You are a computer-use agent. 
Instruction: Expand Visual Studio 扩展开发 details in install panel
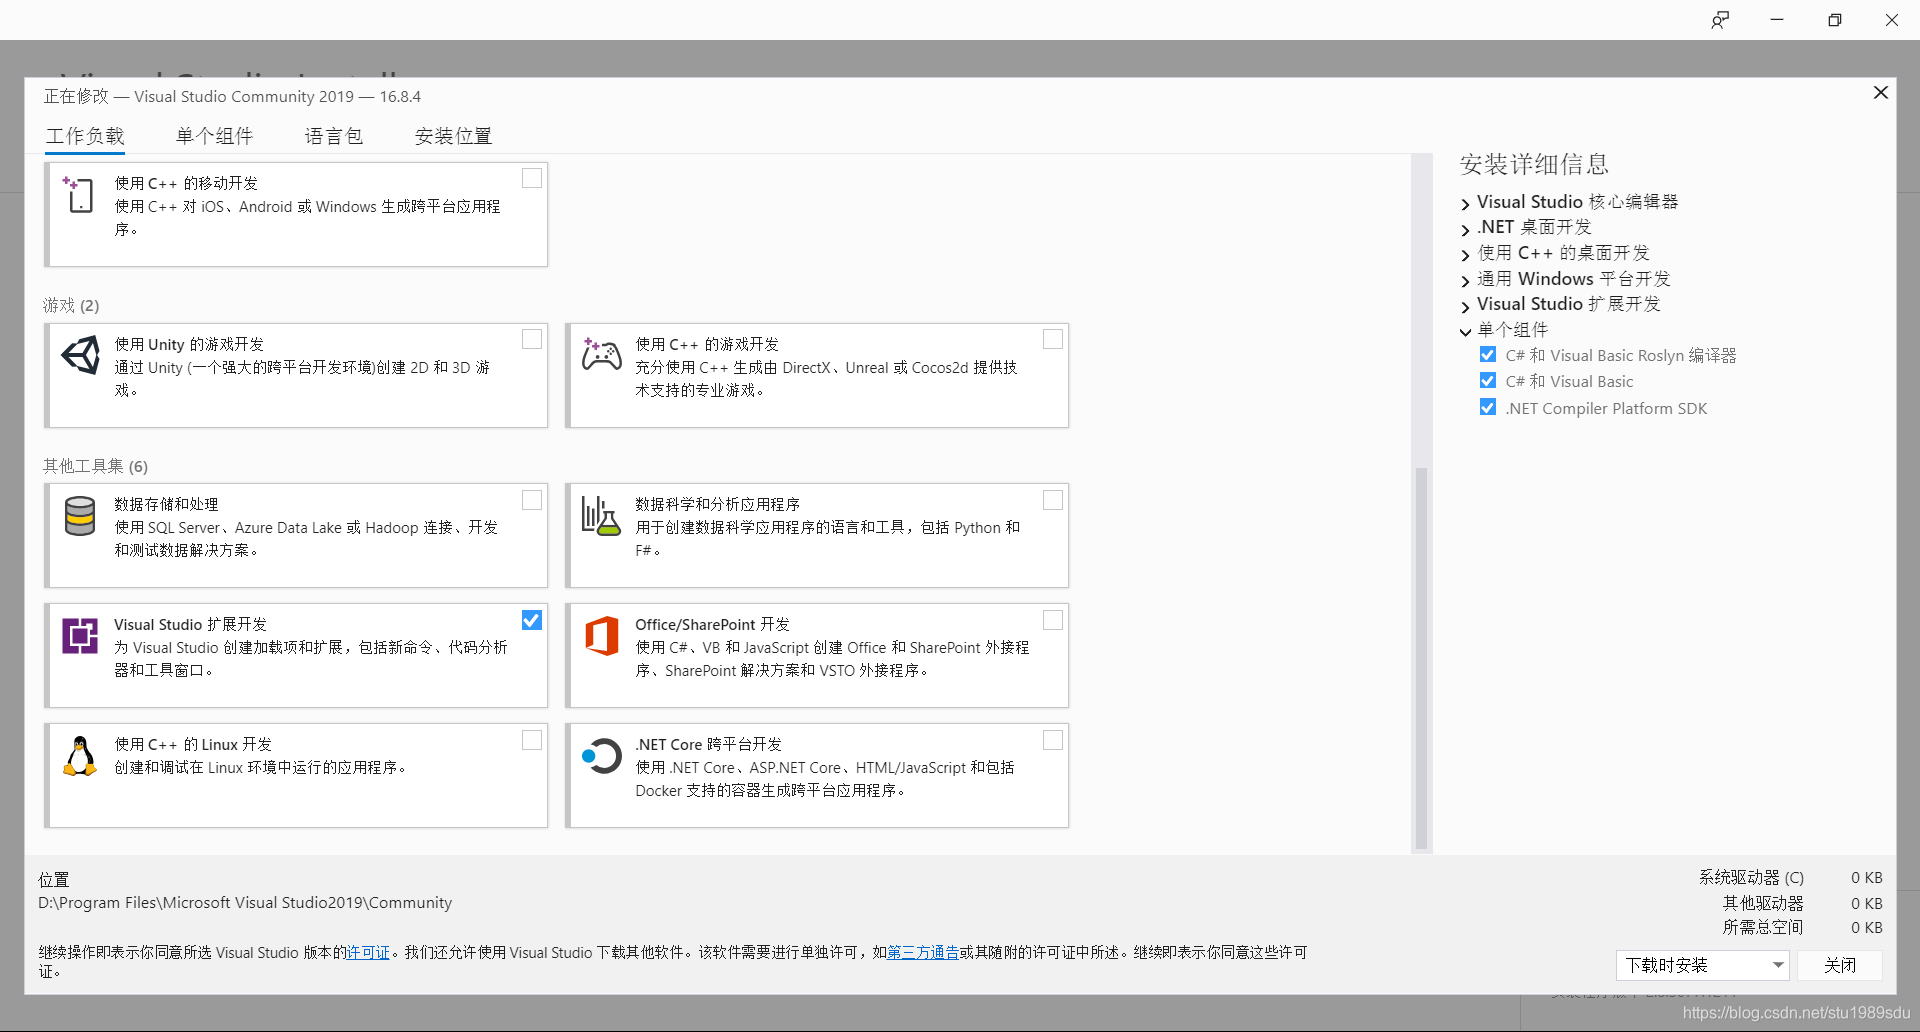click(1466, 306)
